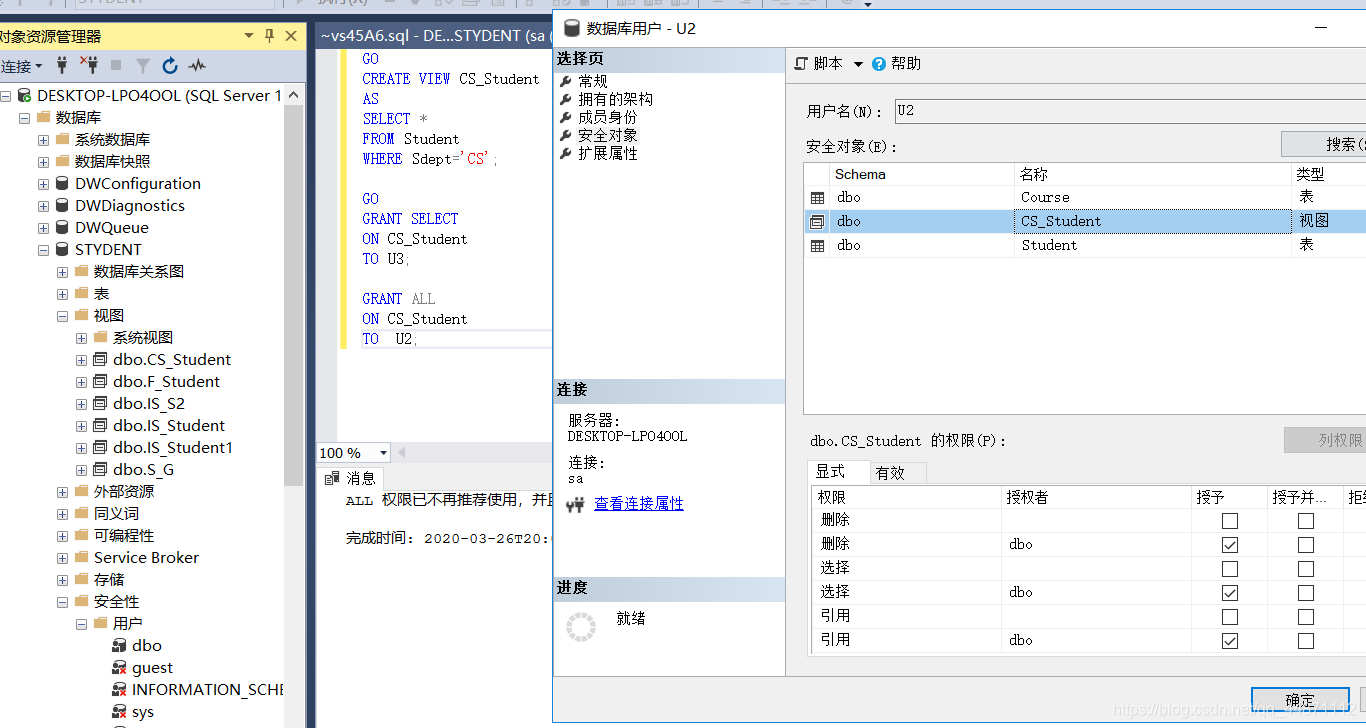Check 授予并 for 引用 row granted by dbo

[x=1306, y=641]
